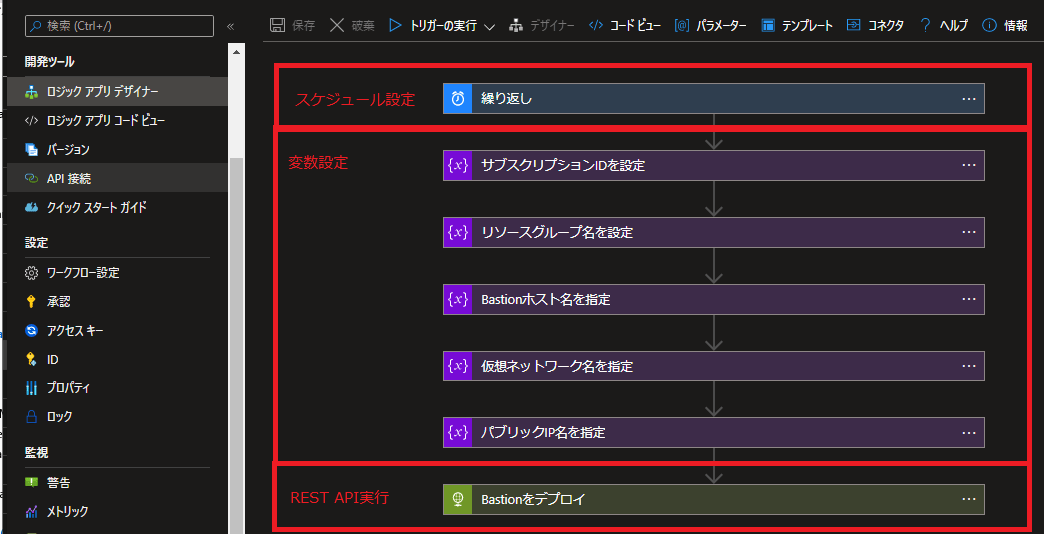Select ロジック アプリ コード ビュー in sidebar

click(x=117, y=121)
